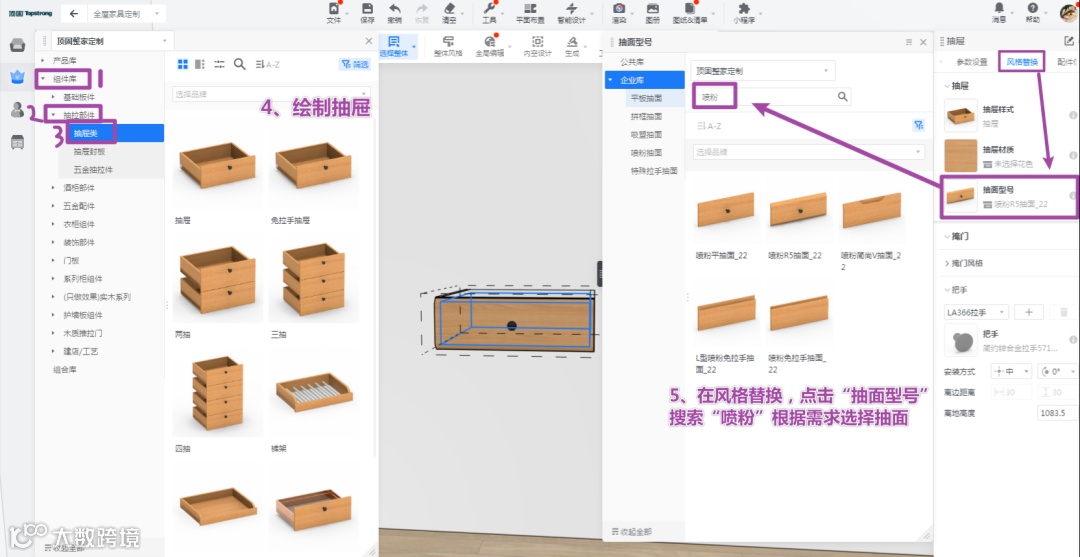Select 抽屉封板 tree item

click(x=90, y=151)
